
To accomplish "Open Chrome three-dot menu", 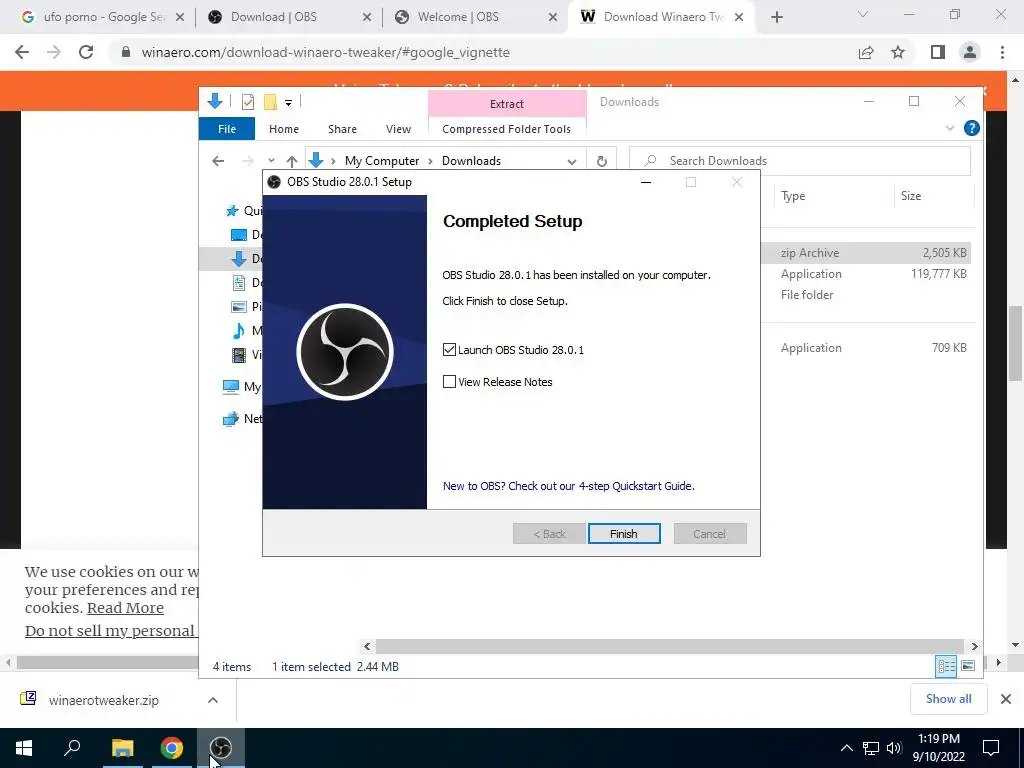I will click(x=1002, y=52).
